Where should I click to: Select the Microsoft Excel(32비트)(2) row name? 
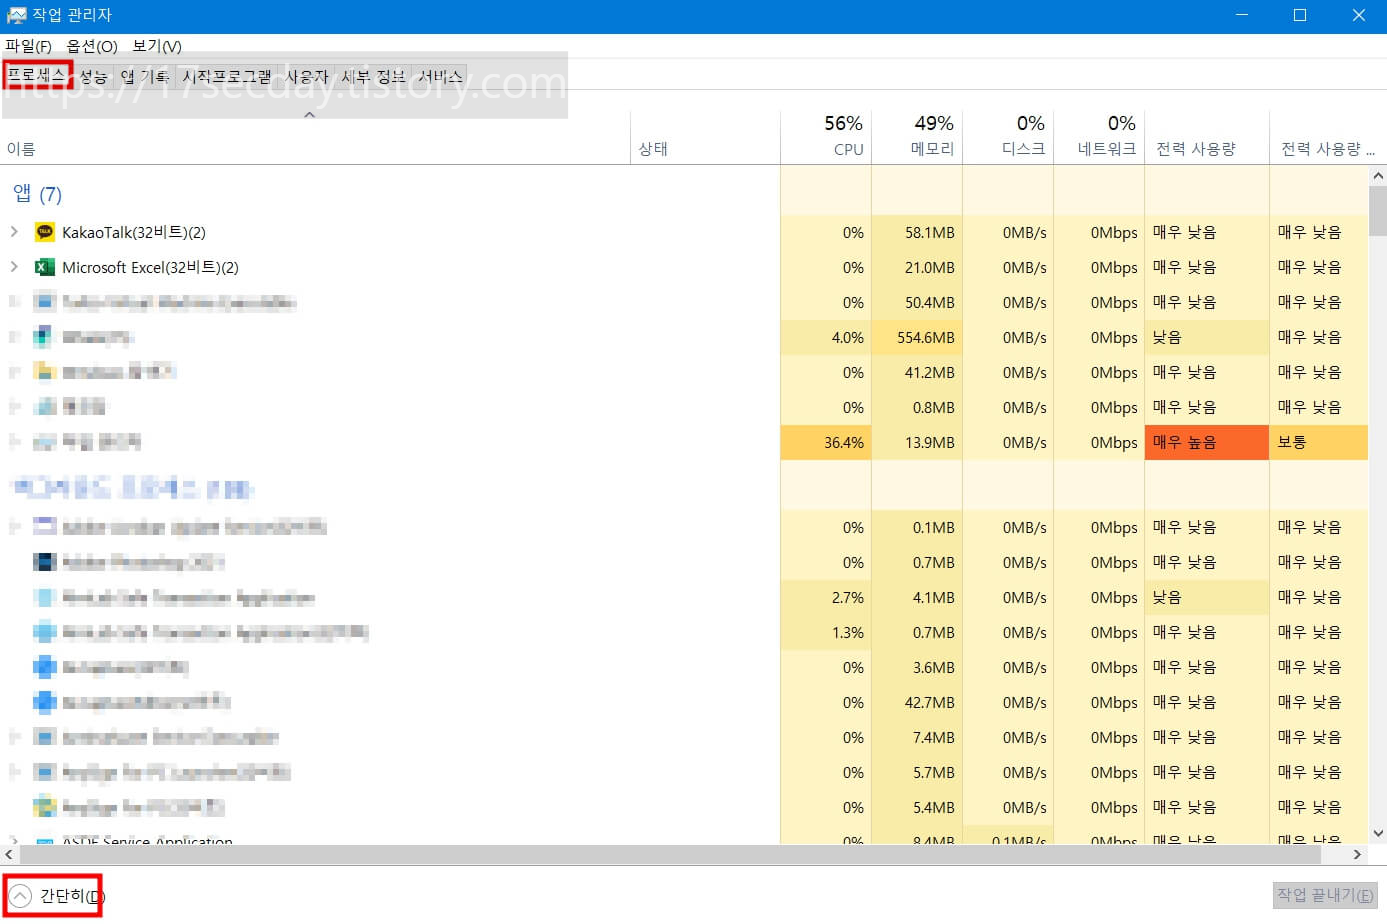tap(150, 267)
